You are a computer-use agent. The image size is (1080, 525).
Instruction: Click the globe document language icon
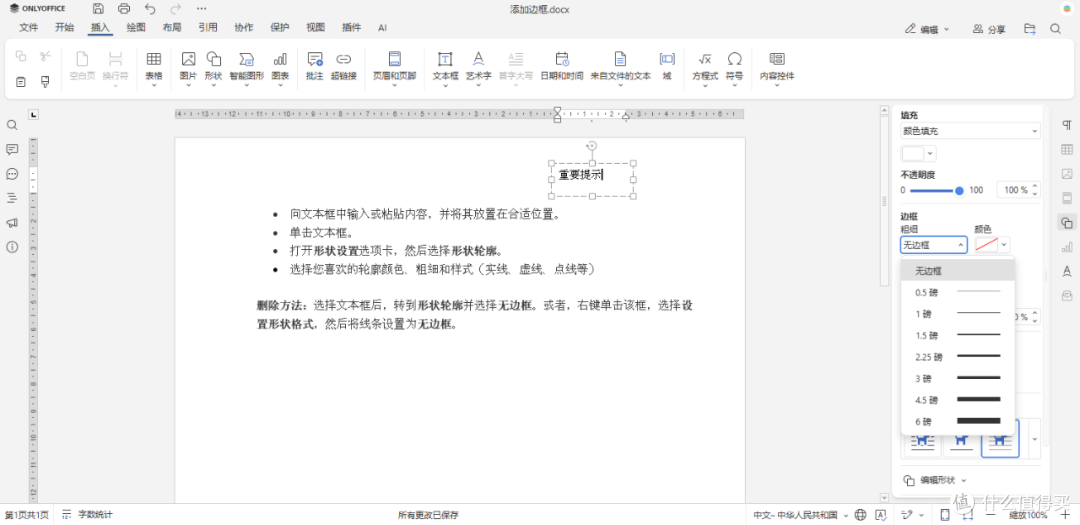pyautogui.click(x=860, y=515)
